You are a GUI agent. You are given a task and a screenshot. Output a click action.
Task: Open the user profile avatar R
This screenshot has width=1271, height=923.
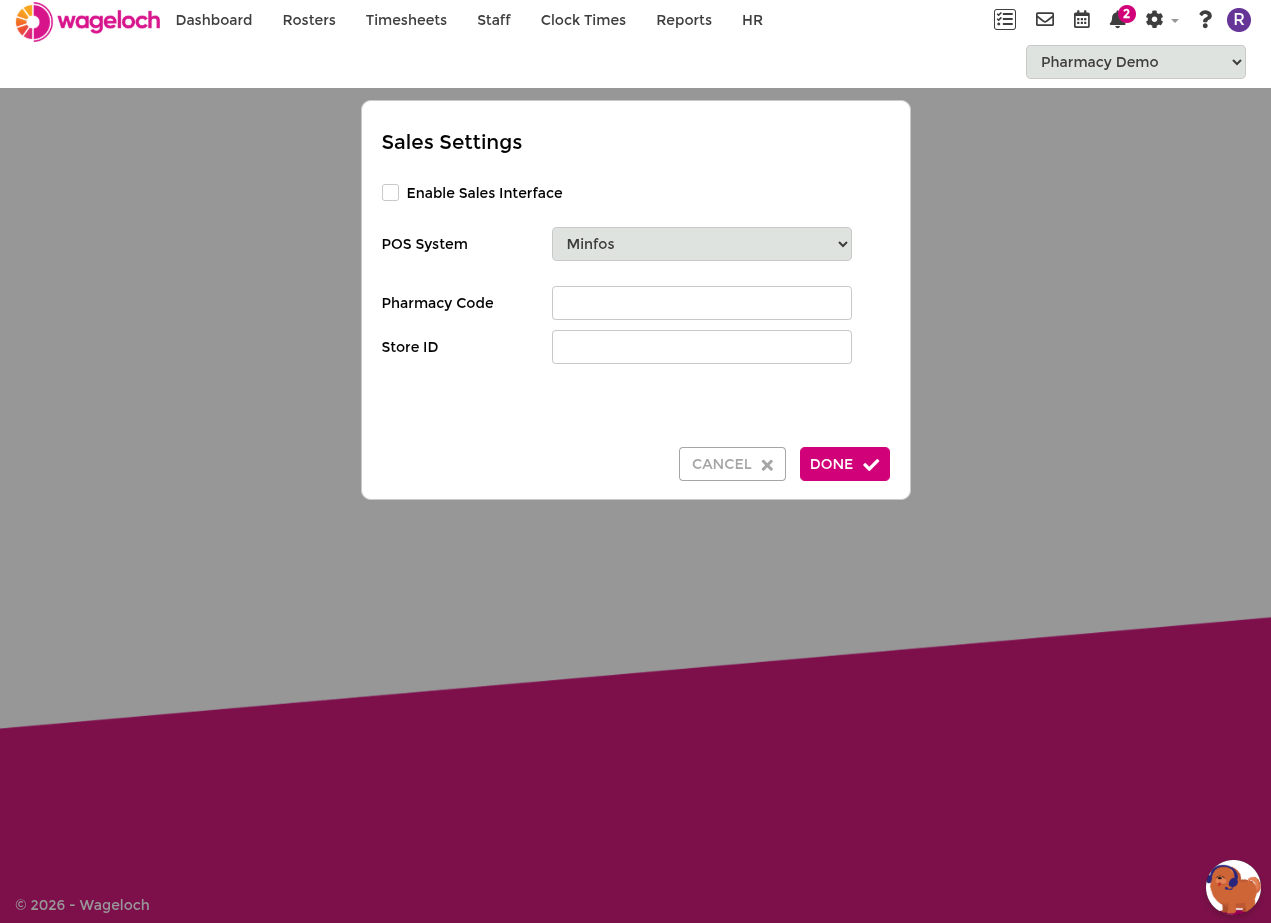tap(1239, 20)
